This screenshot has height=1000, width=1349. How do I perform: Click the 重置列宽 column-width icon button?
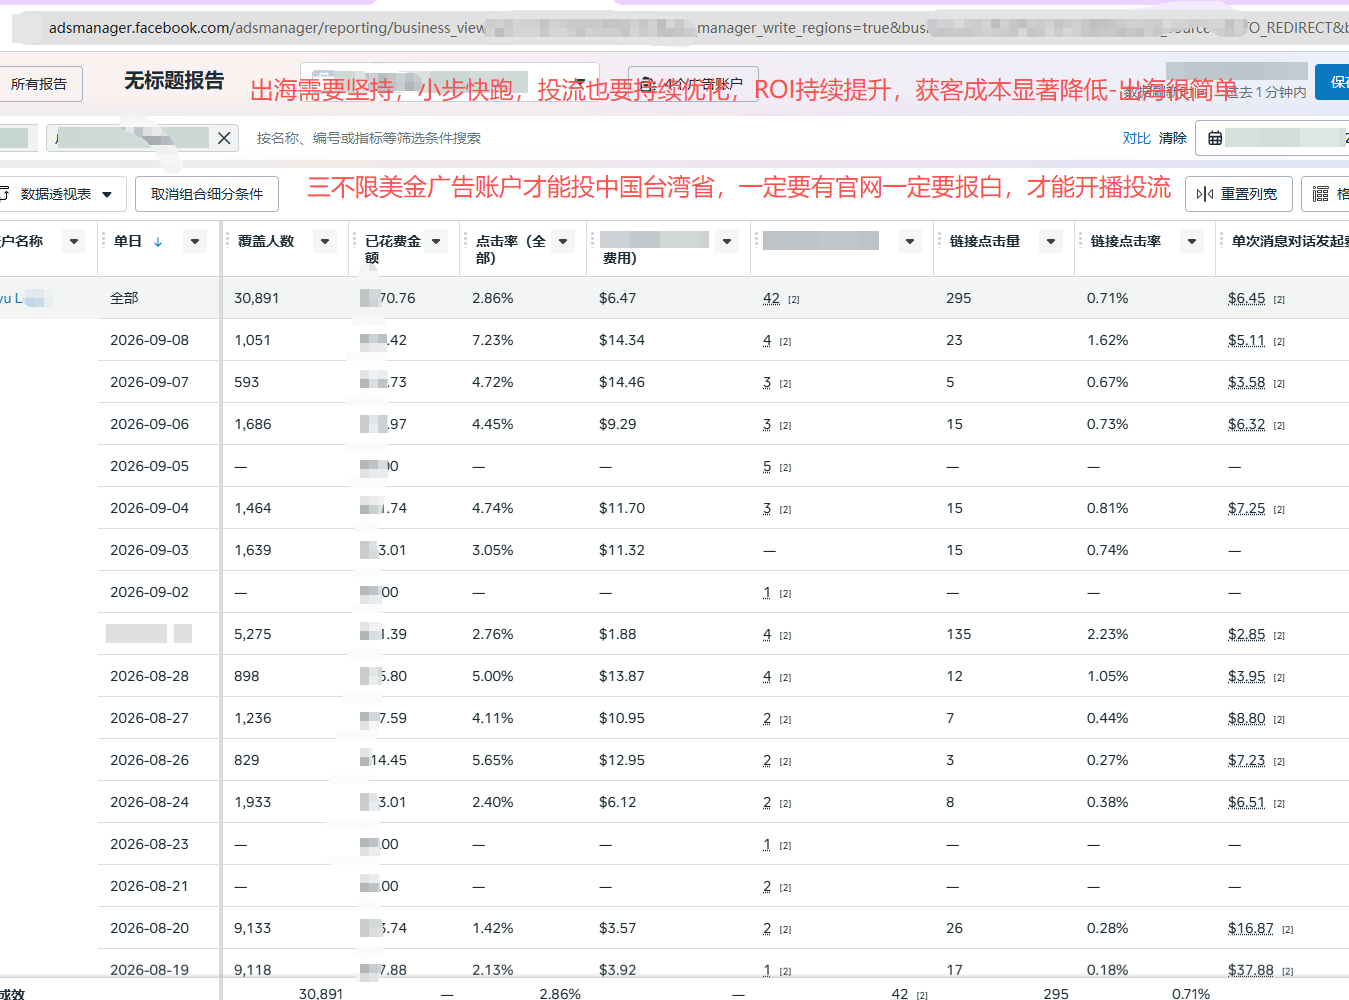pyautogui.click(x=1239, y=194)
